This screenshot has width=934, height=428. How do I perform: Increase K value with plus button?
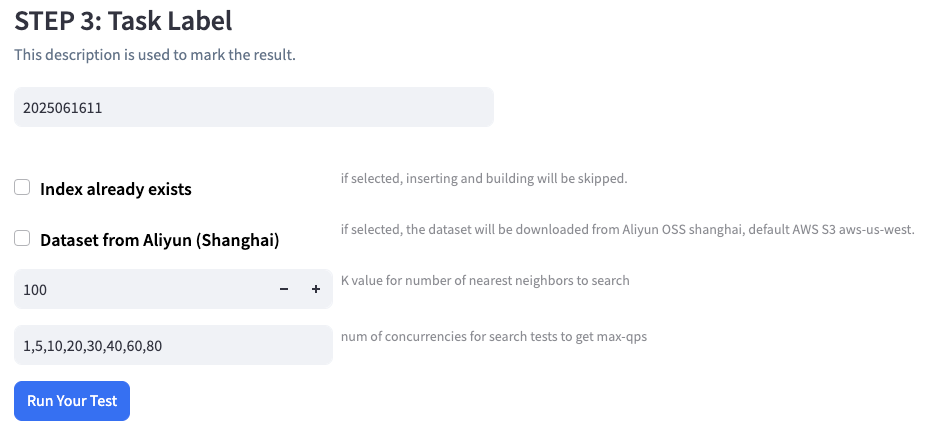coord(316,290)
